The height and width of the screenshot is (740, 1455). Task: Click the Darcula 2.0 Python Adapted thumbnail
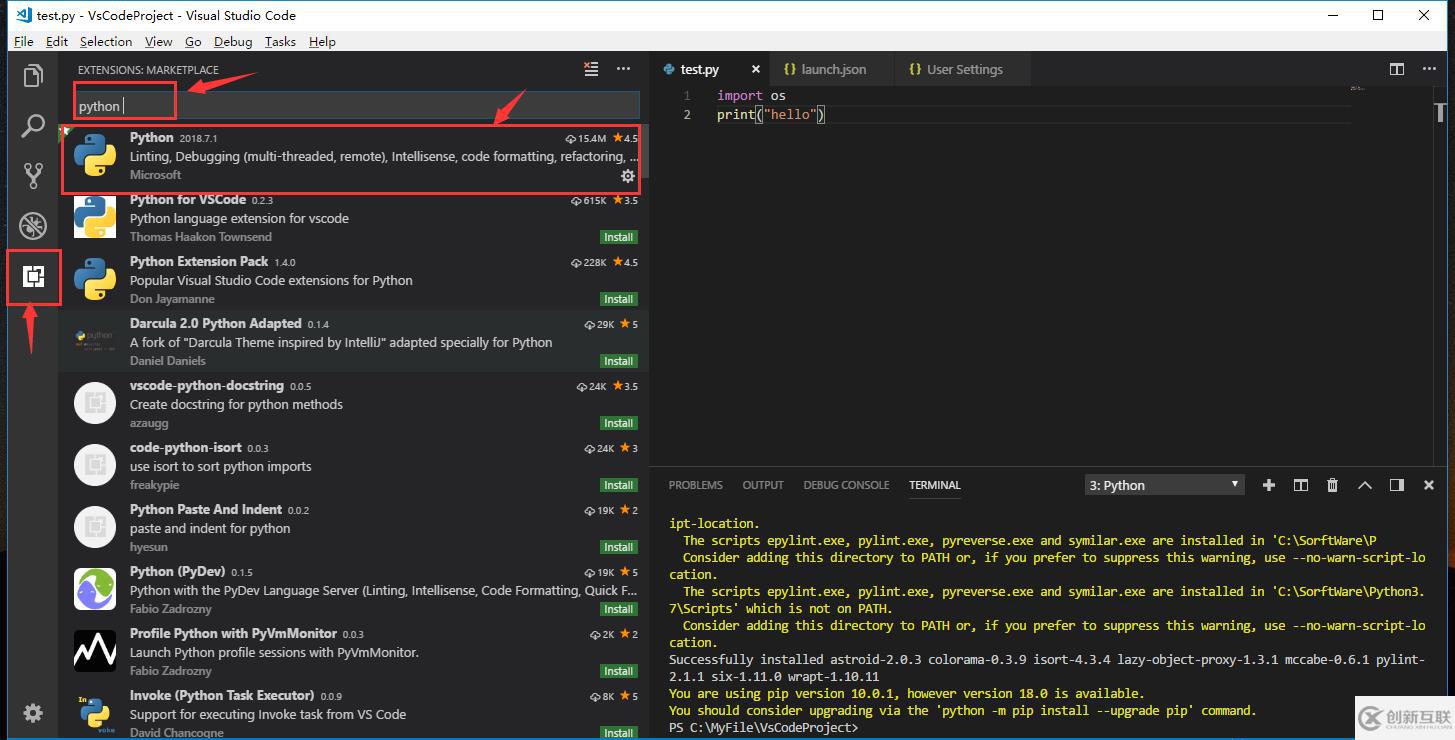pos(95,341)
